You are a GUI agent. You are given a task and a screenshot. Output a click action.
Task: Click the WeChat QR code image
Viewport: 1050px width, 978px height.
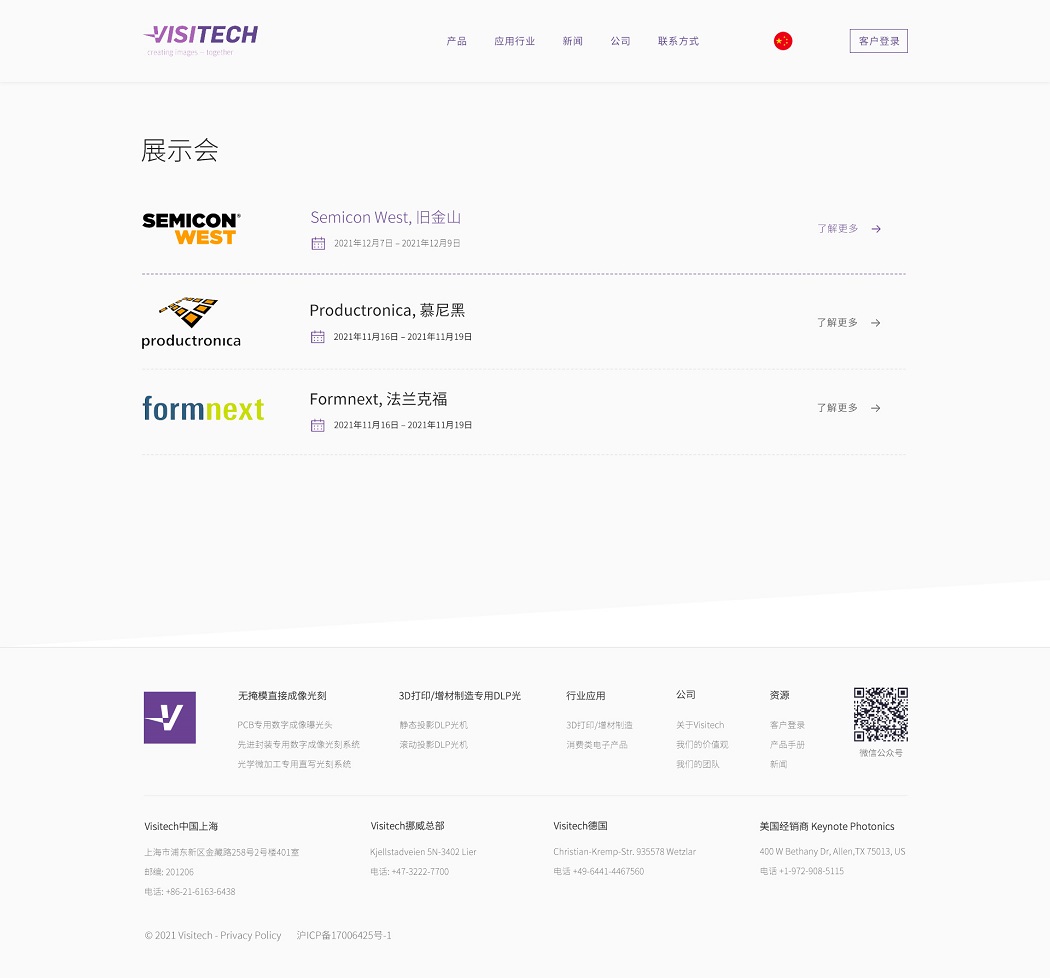click(x=881, y=714)
